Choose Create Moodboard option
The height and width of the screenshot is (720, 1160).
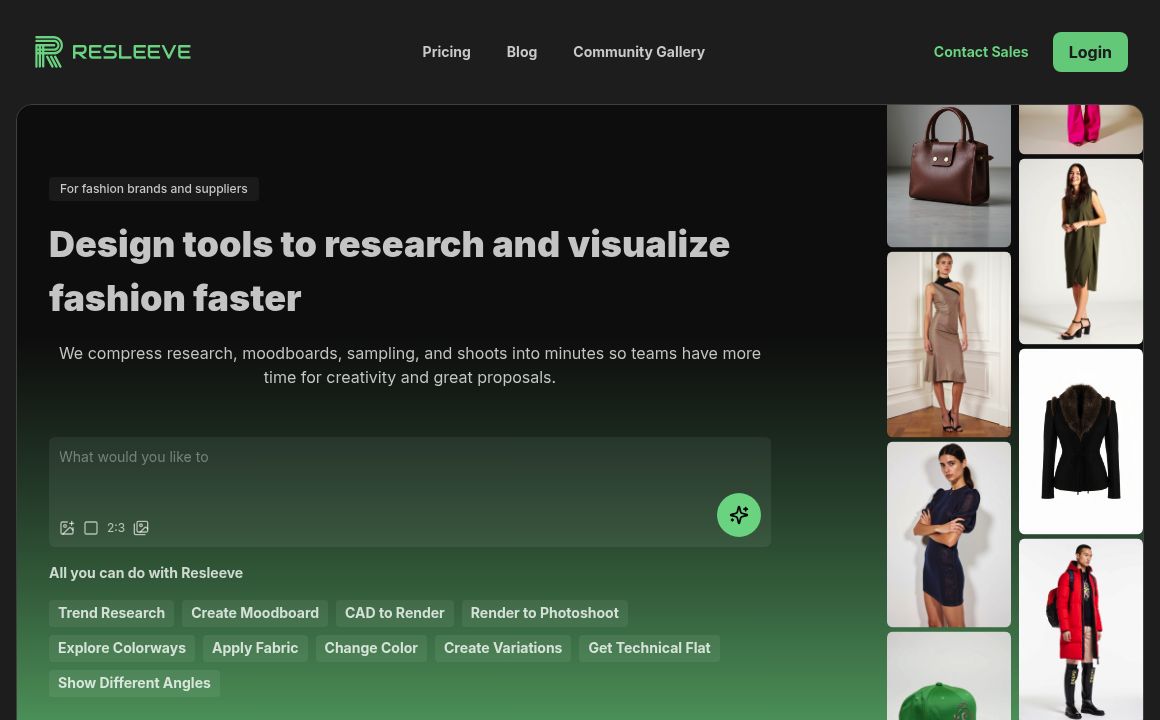click(255, 613)
